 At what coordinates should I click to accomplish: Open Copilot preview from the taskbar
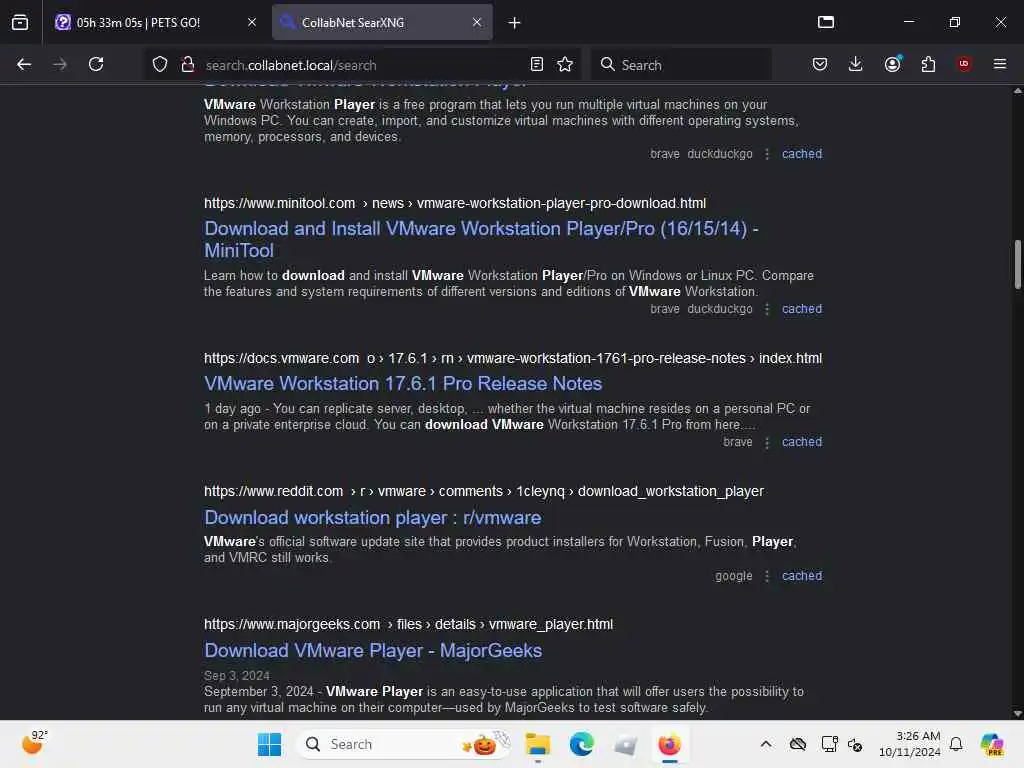[991, 744]
